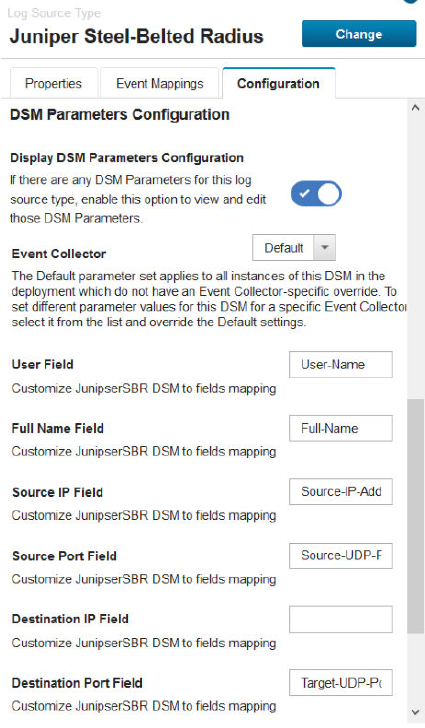The width and height of the screenshot is (425, 728).
Task: Click the User Field input box
Action: coord(340,364)
